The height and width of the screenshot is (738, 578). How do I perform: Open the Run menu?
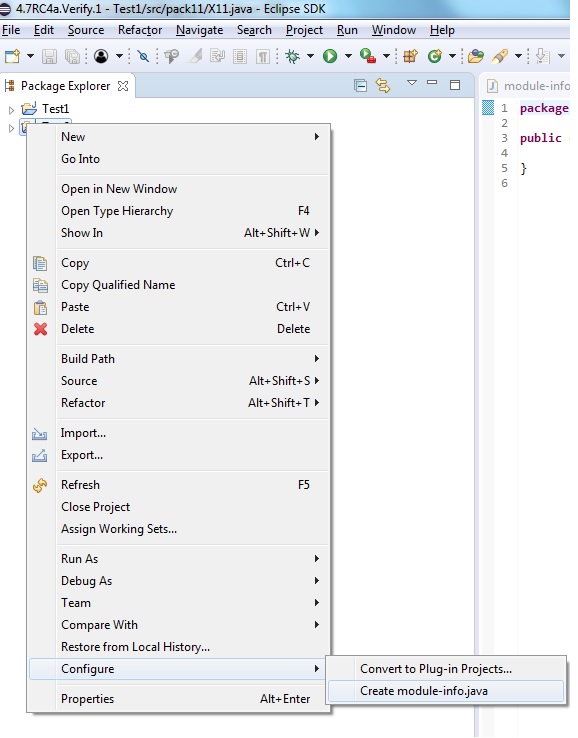click(347, 30)
